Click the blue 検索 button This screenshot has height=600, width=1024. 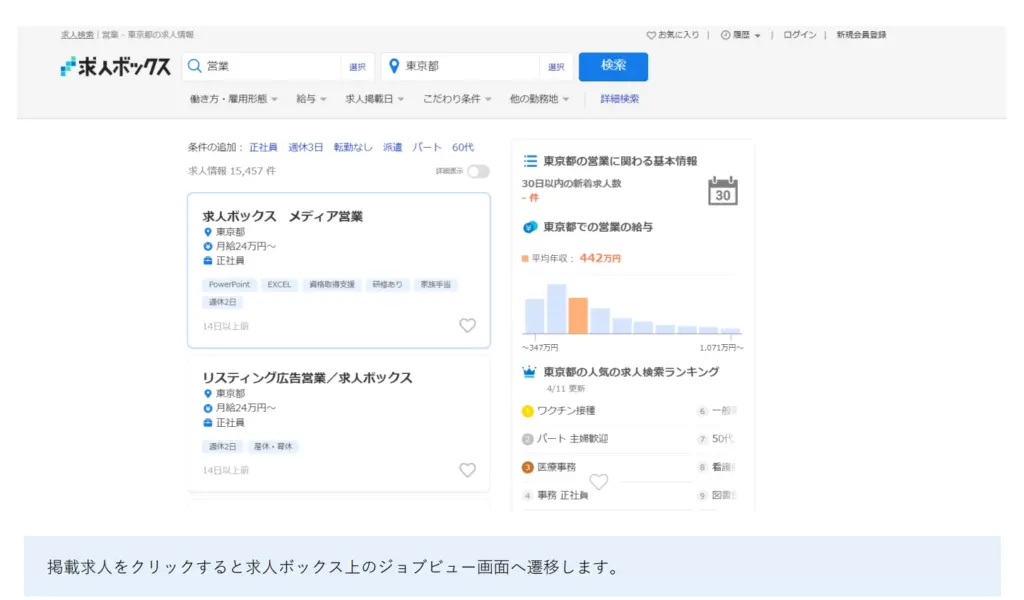coord(613,67)
